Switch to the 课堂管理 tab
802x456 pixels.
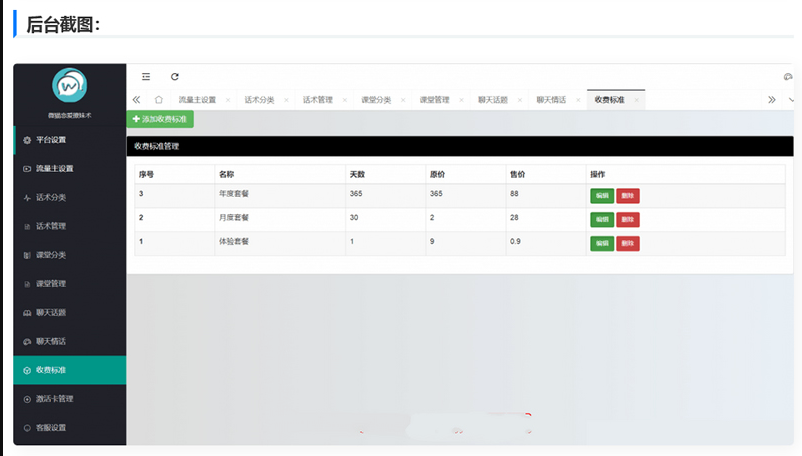pos(434,100)
